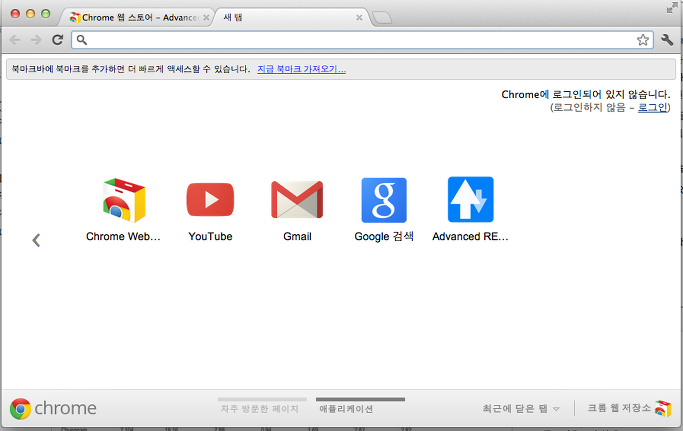Viewport: 683px width, 431px height.
Task: Close the Chrome 웹 스토어 tab
Action: pyautogui.click(x=206, y=18)
